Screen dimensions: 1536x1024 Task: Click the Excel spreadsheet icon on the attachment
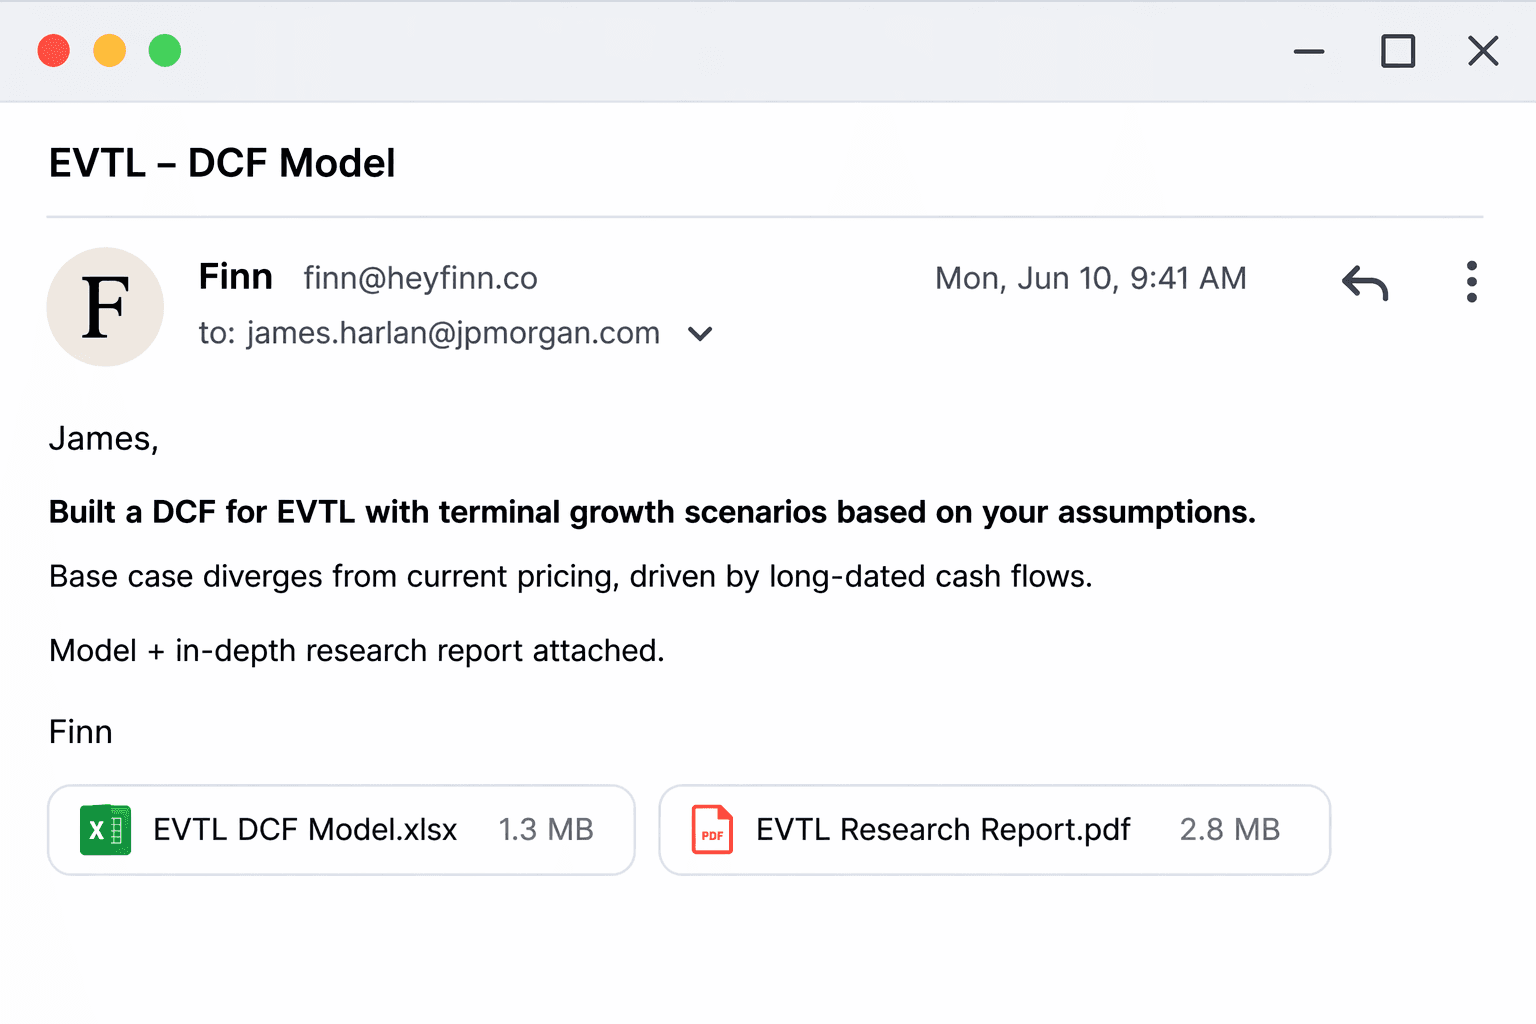coord(105,830)
